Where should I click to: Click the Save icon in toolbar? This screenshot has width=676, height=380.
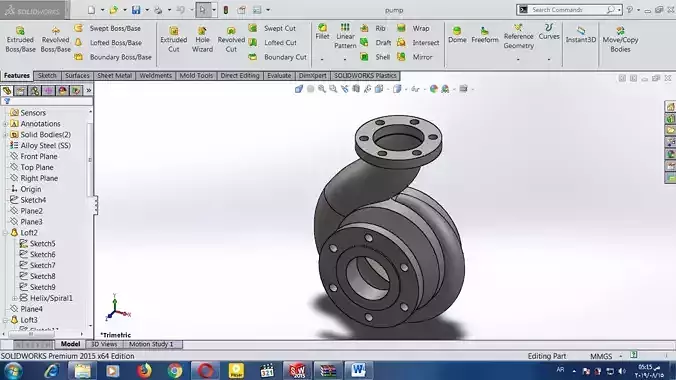pos(136,10)
